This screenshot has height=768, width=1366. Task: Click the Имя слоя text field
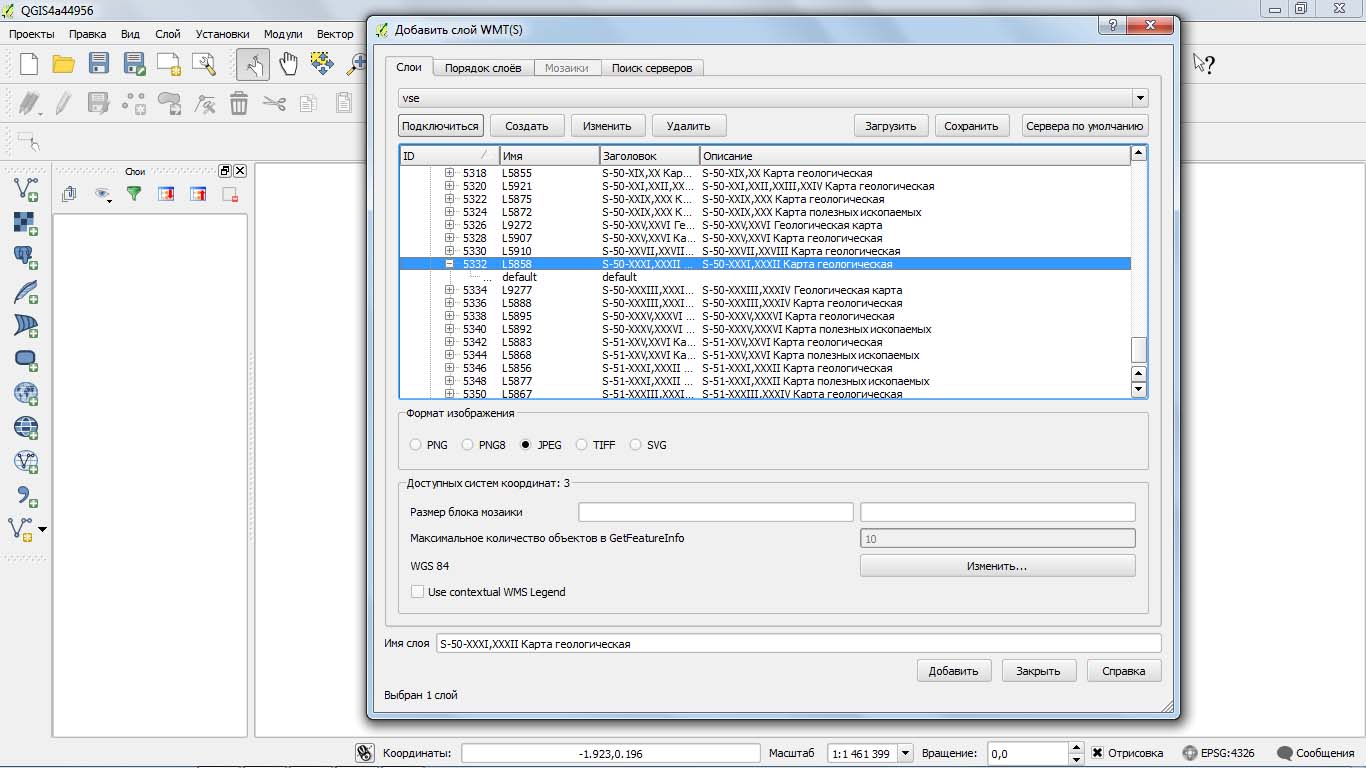pos(798,644)
